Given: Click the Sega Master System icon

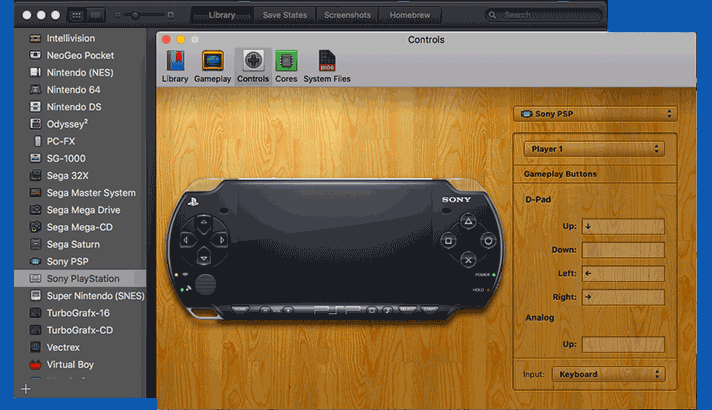Looking at the screenshot, I should [35, 193].
